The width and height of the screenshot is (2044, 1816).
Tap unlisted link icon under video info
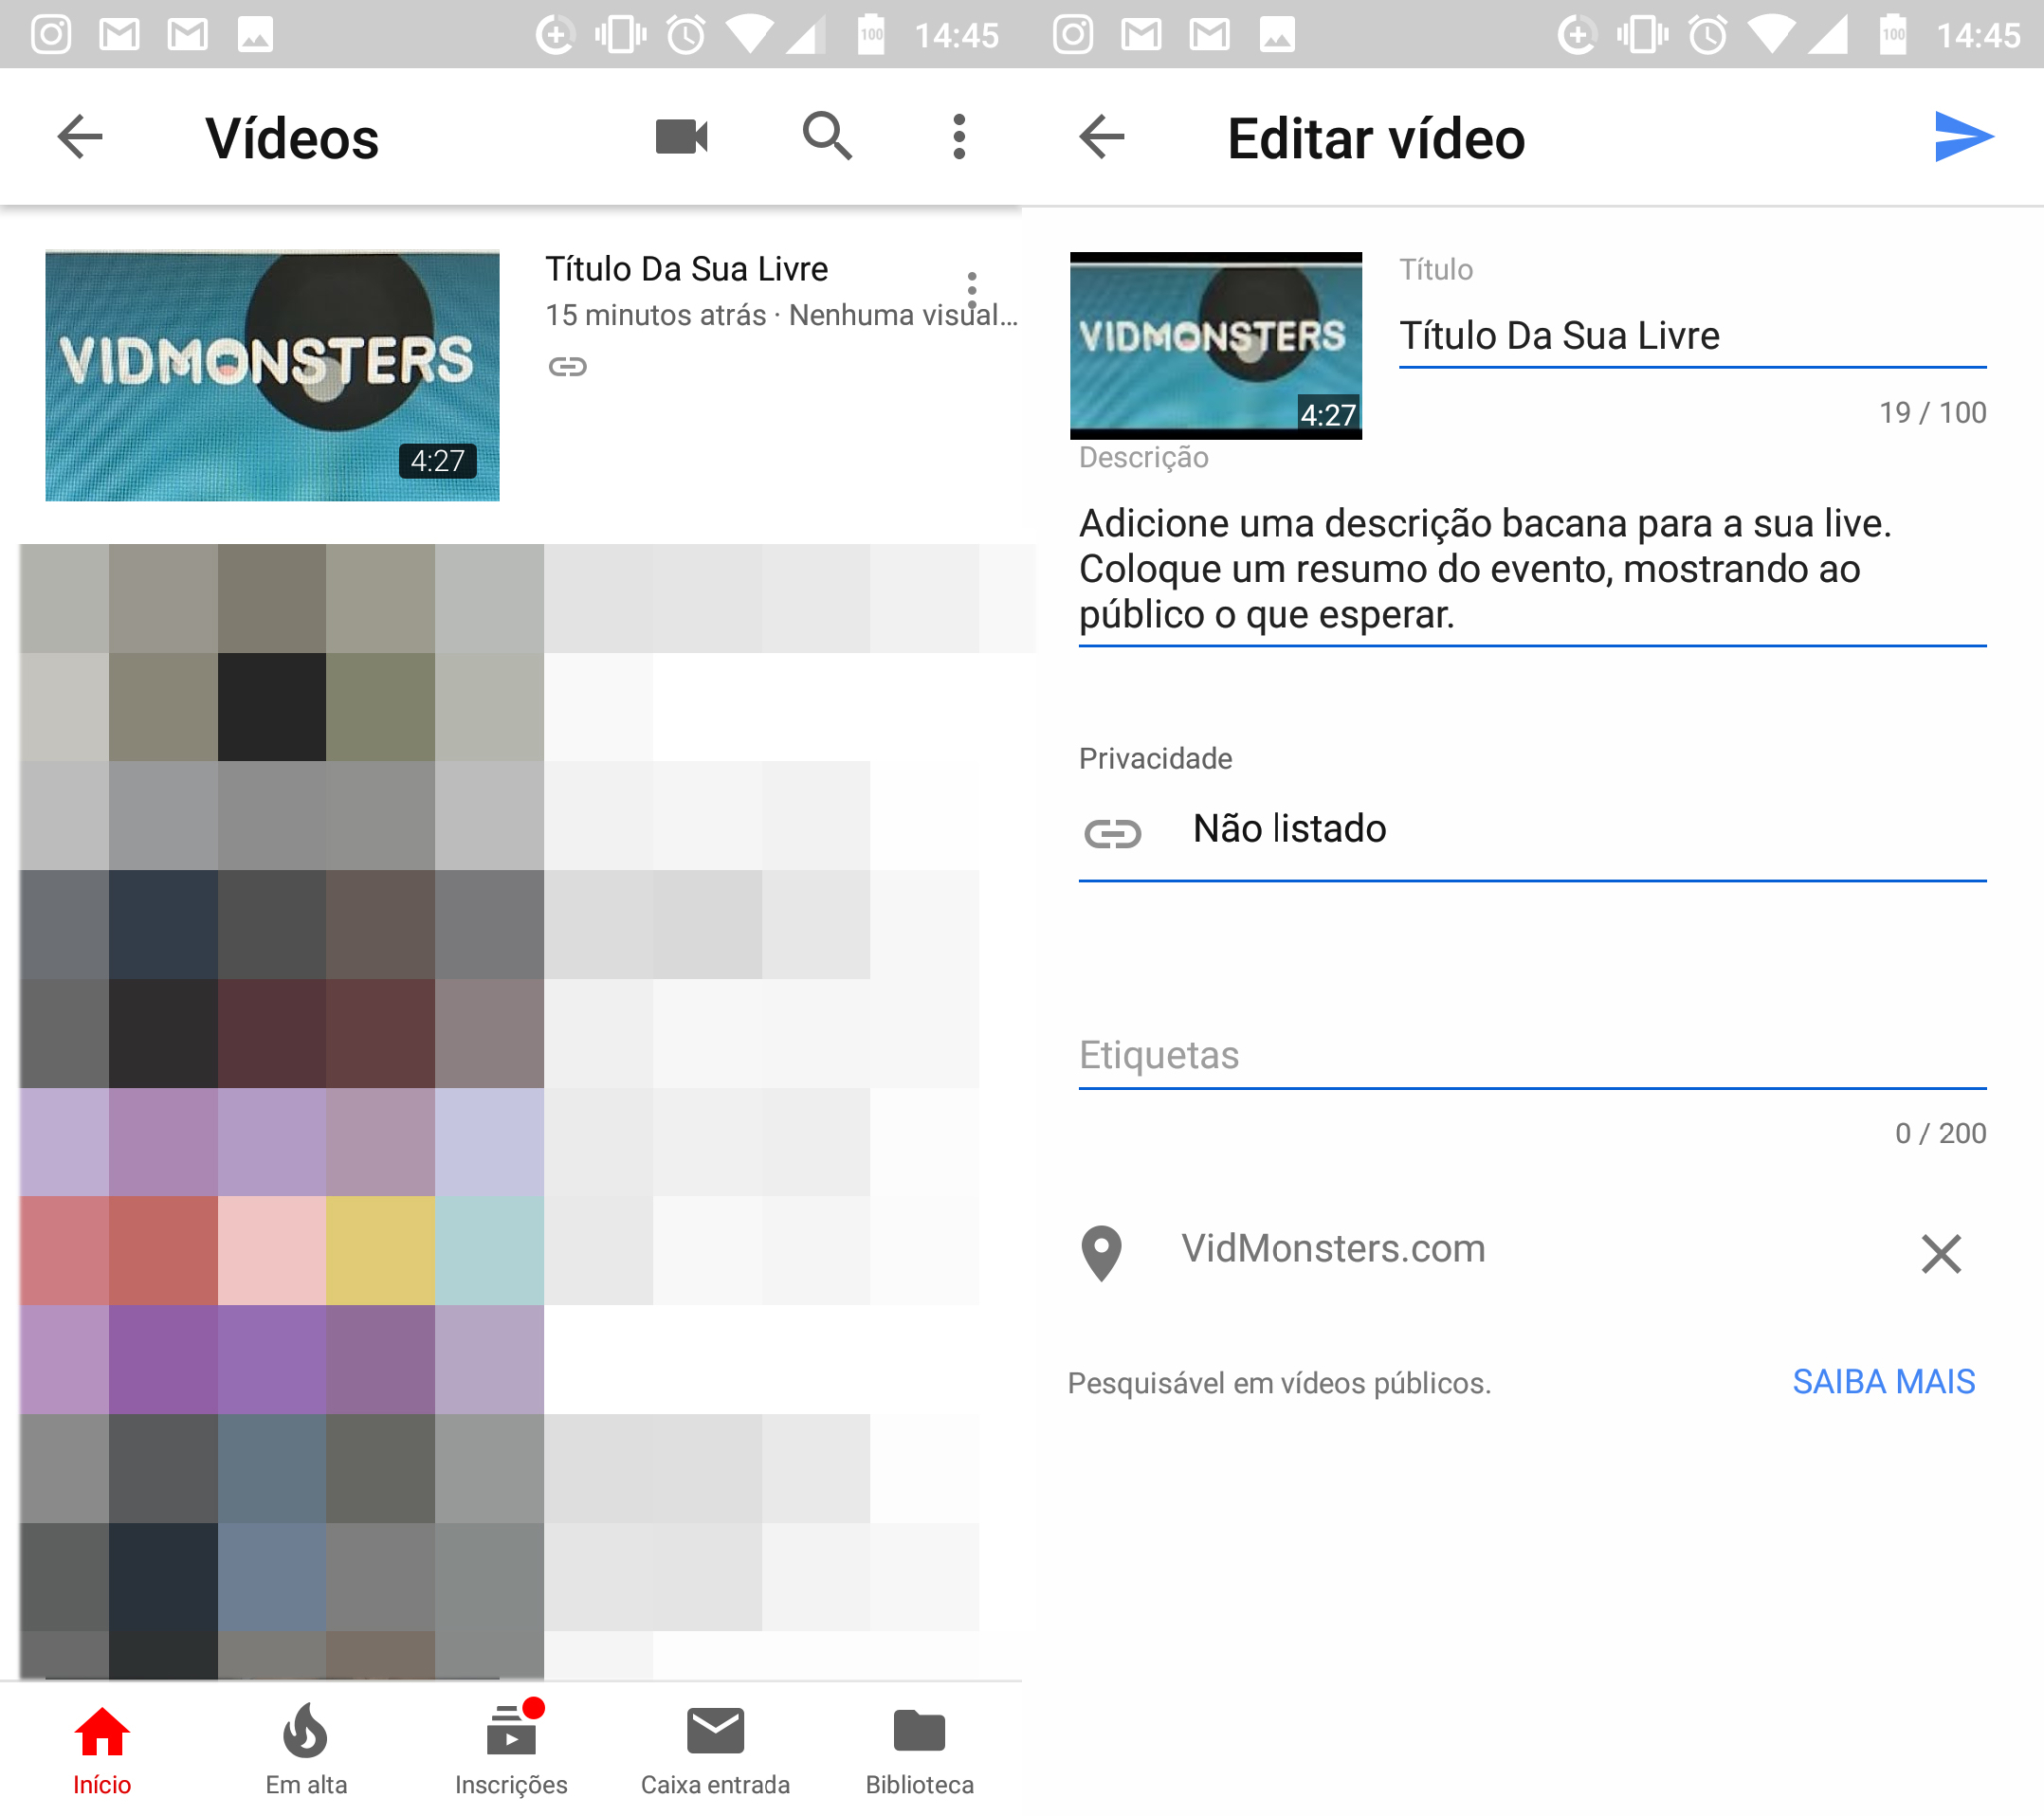click(567, 367)
